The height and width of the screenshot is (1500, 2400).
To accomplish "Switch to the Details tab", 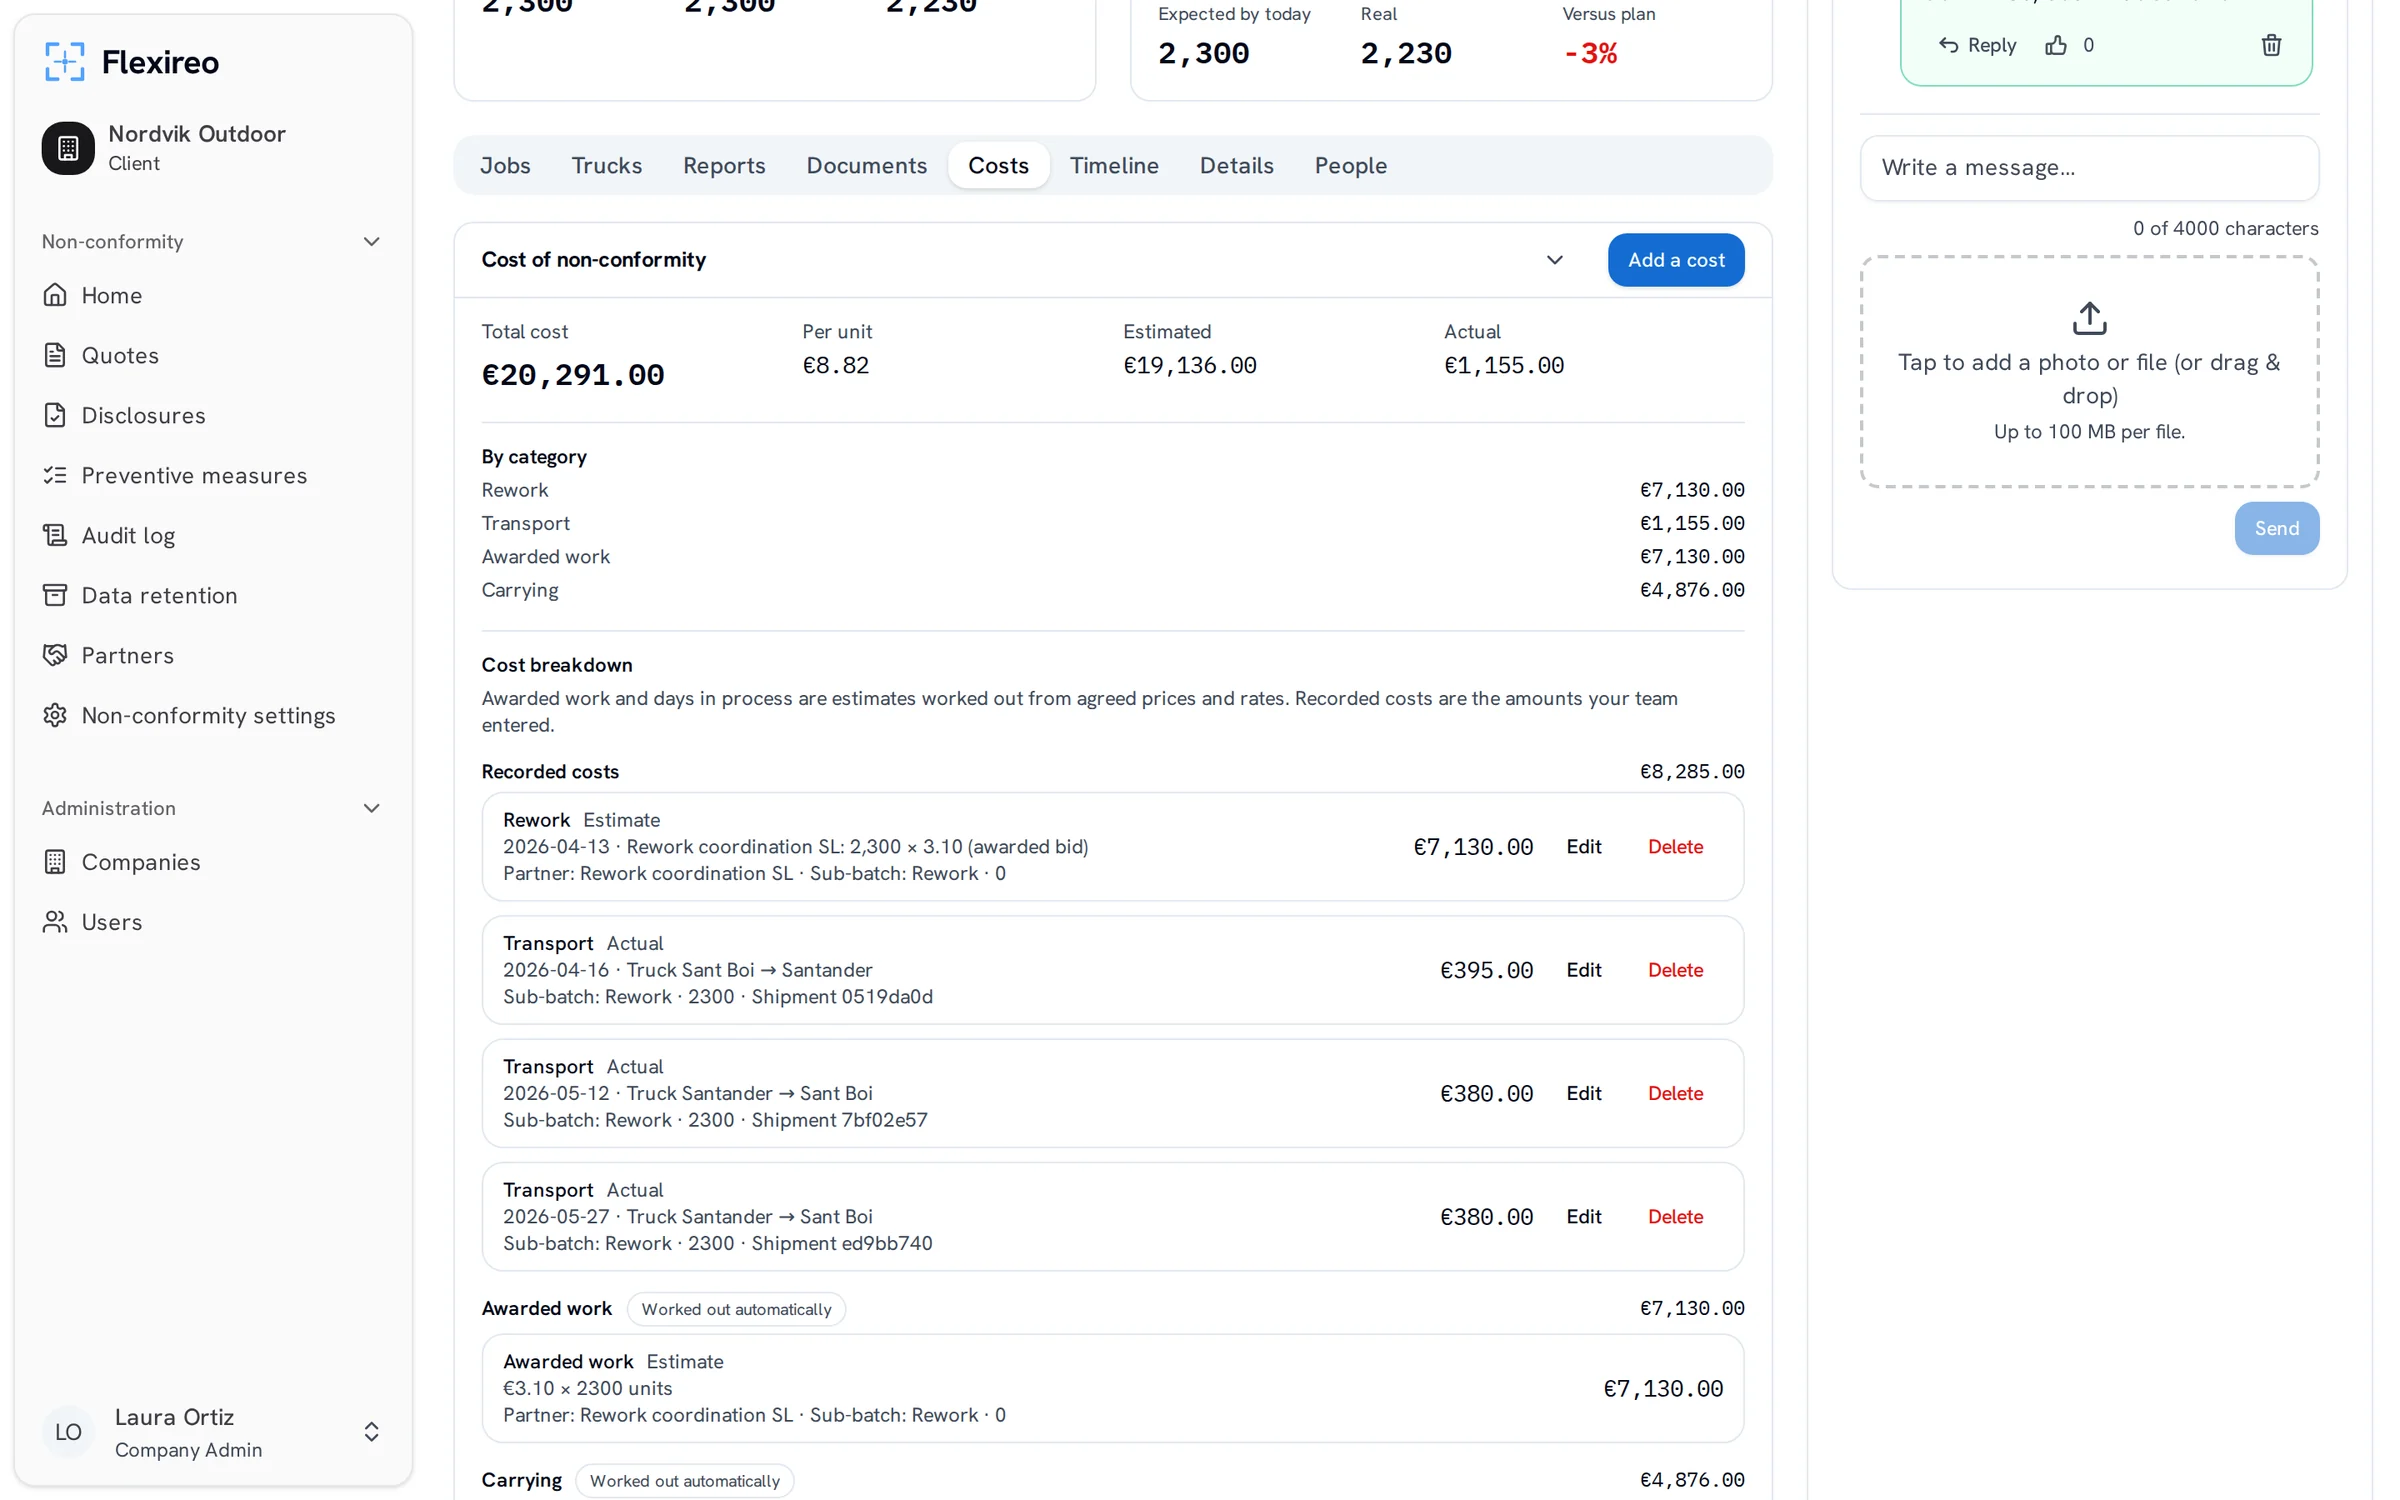I will click(x=1236, y=165).
